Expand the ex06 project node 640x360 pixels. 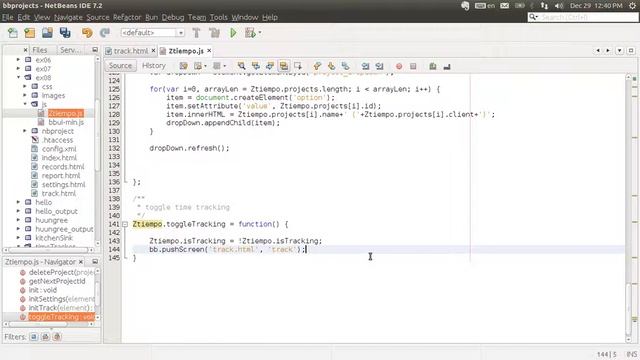pos(18,60)
